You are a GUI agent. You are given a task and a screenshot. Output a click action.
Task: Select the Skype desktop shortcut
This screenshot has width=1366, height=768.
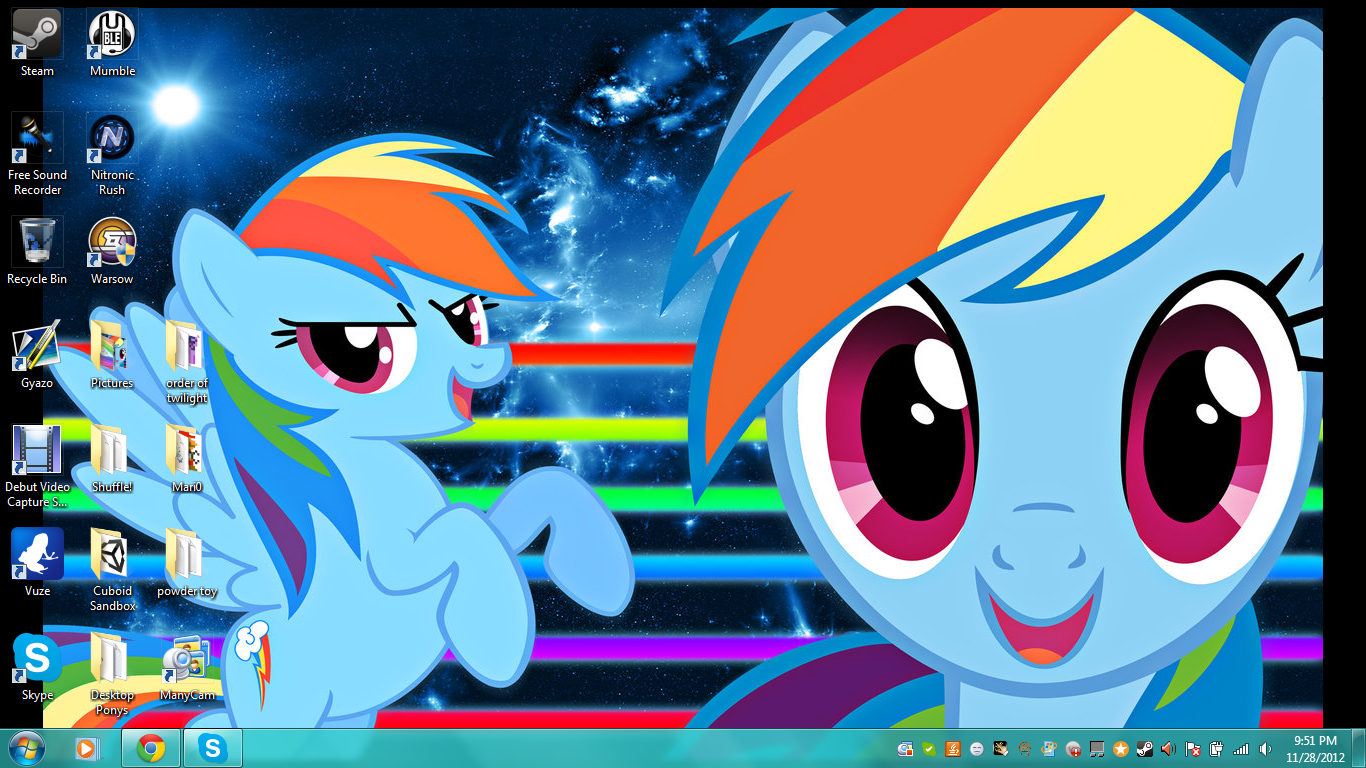pos(37,667)
